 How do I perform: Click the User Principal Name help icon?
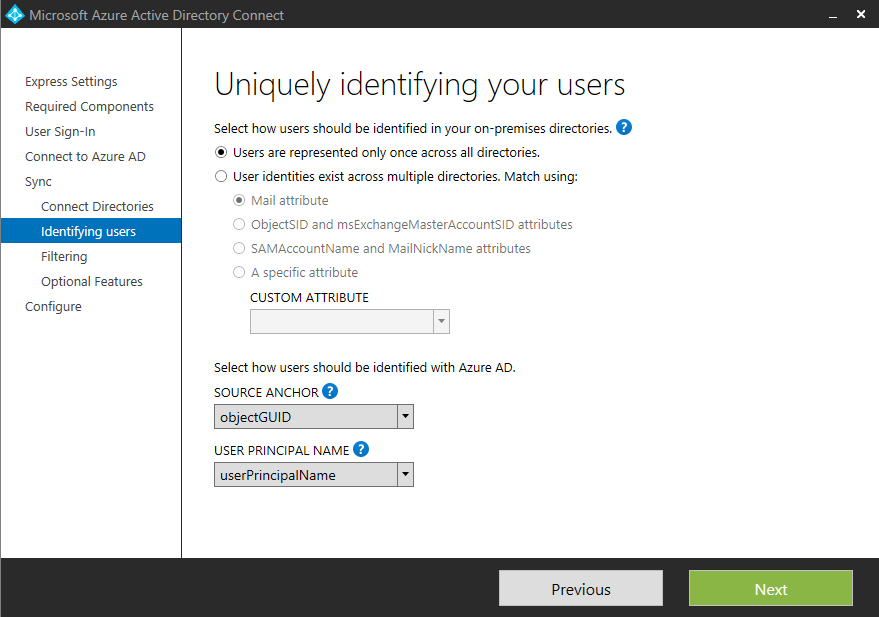[x=361, y=450]
